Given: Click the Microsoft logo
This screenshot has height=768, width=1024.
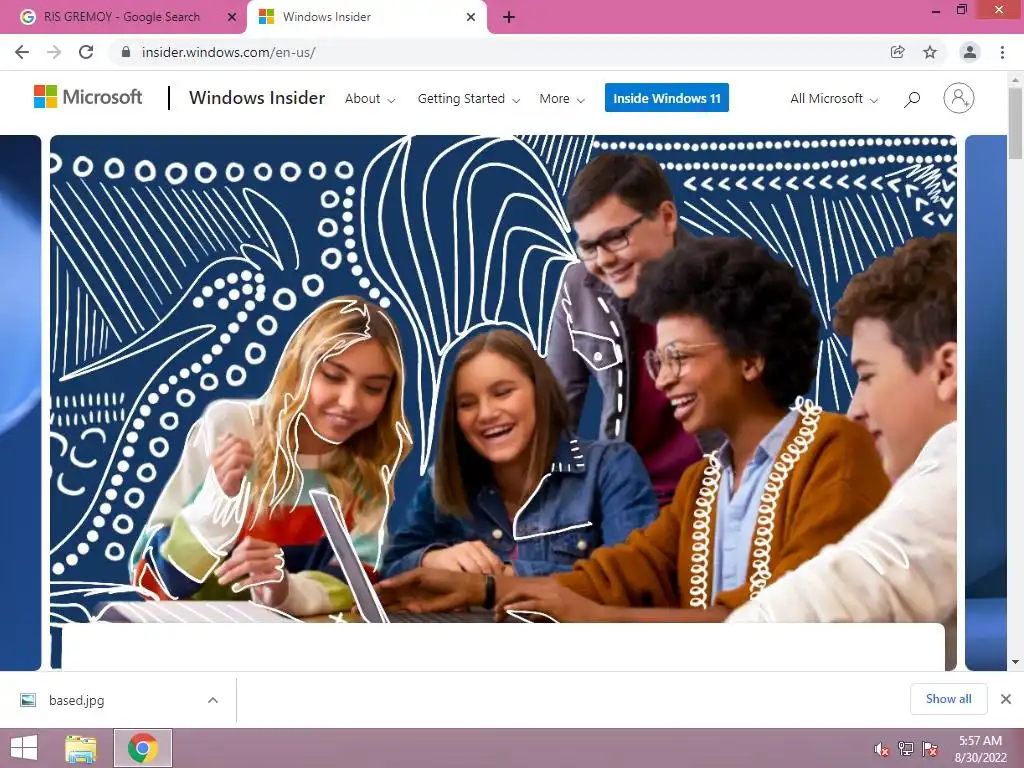Looking at the screenshot, I should 88,97.
